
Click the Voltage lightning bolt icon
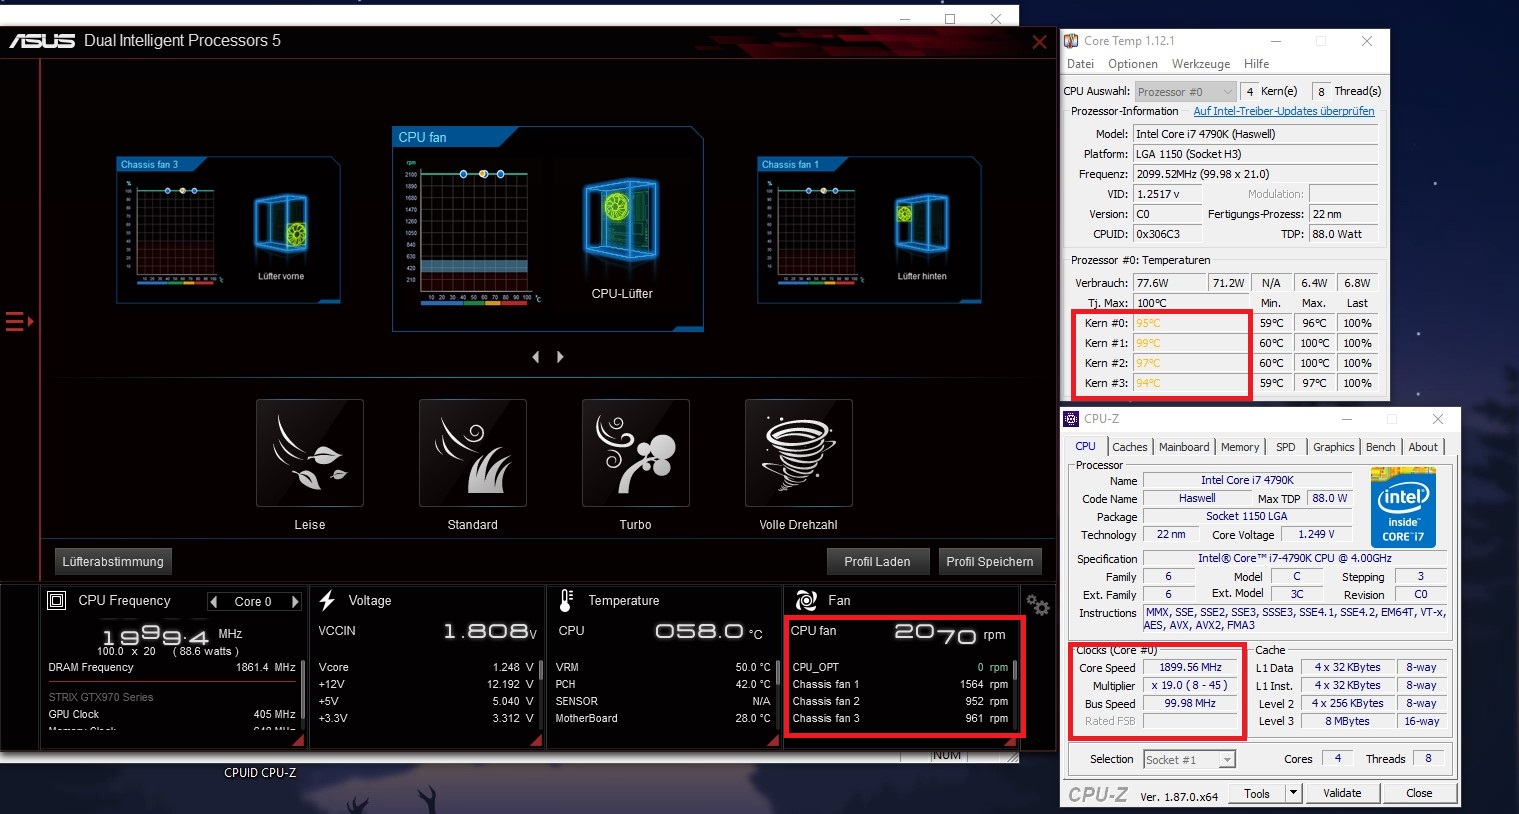pyautogui.click(x=327, y=600)
